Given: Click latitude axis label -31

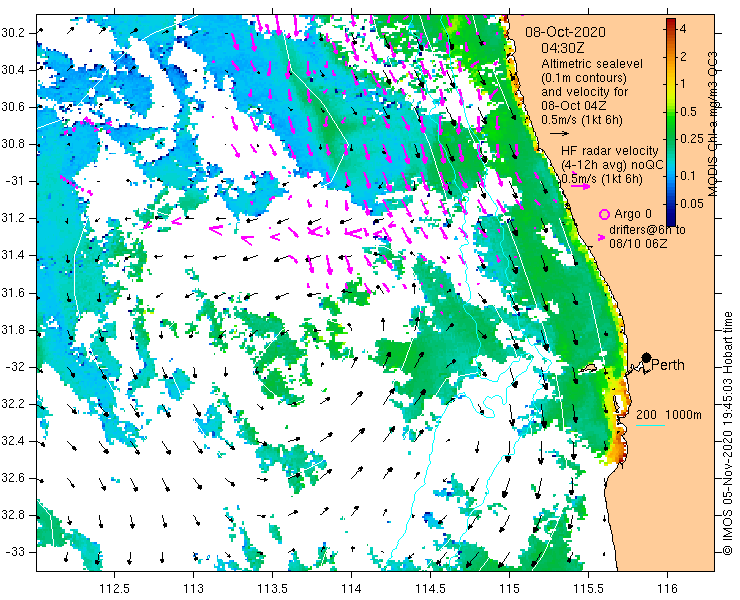Looking at the screenshot, I should tap(15, 181).
